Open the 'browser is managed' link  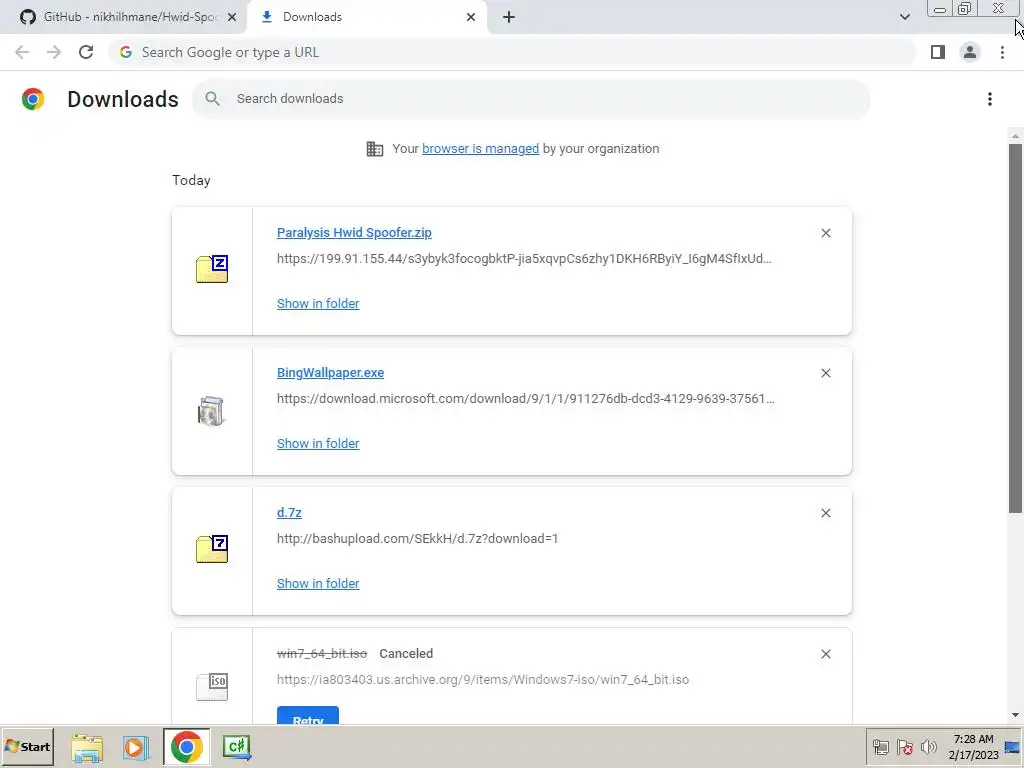[480, 148]
